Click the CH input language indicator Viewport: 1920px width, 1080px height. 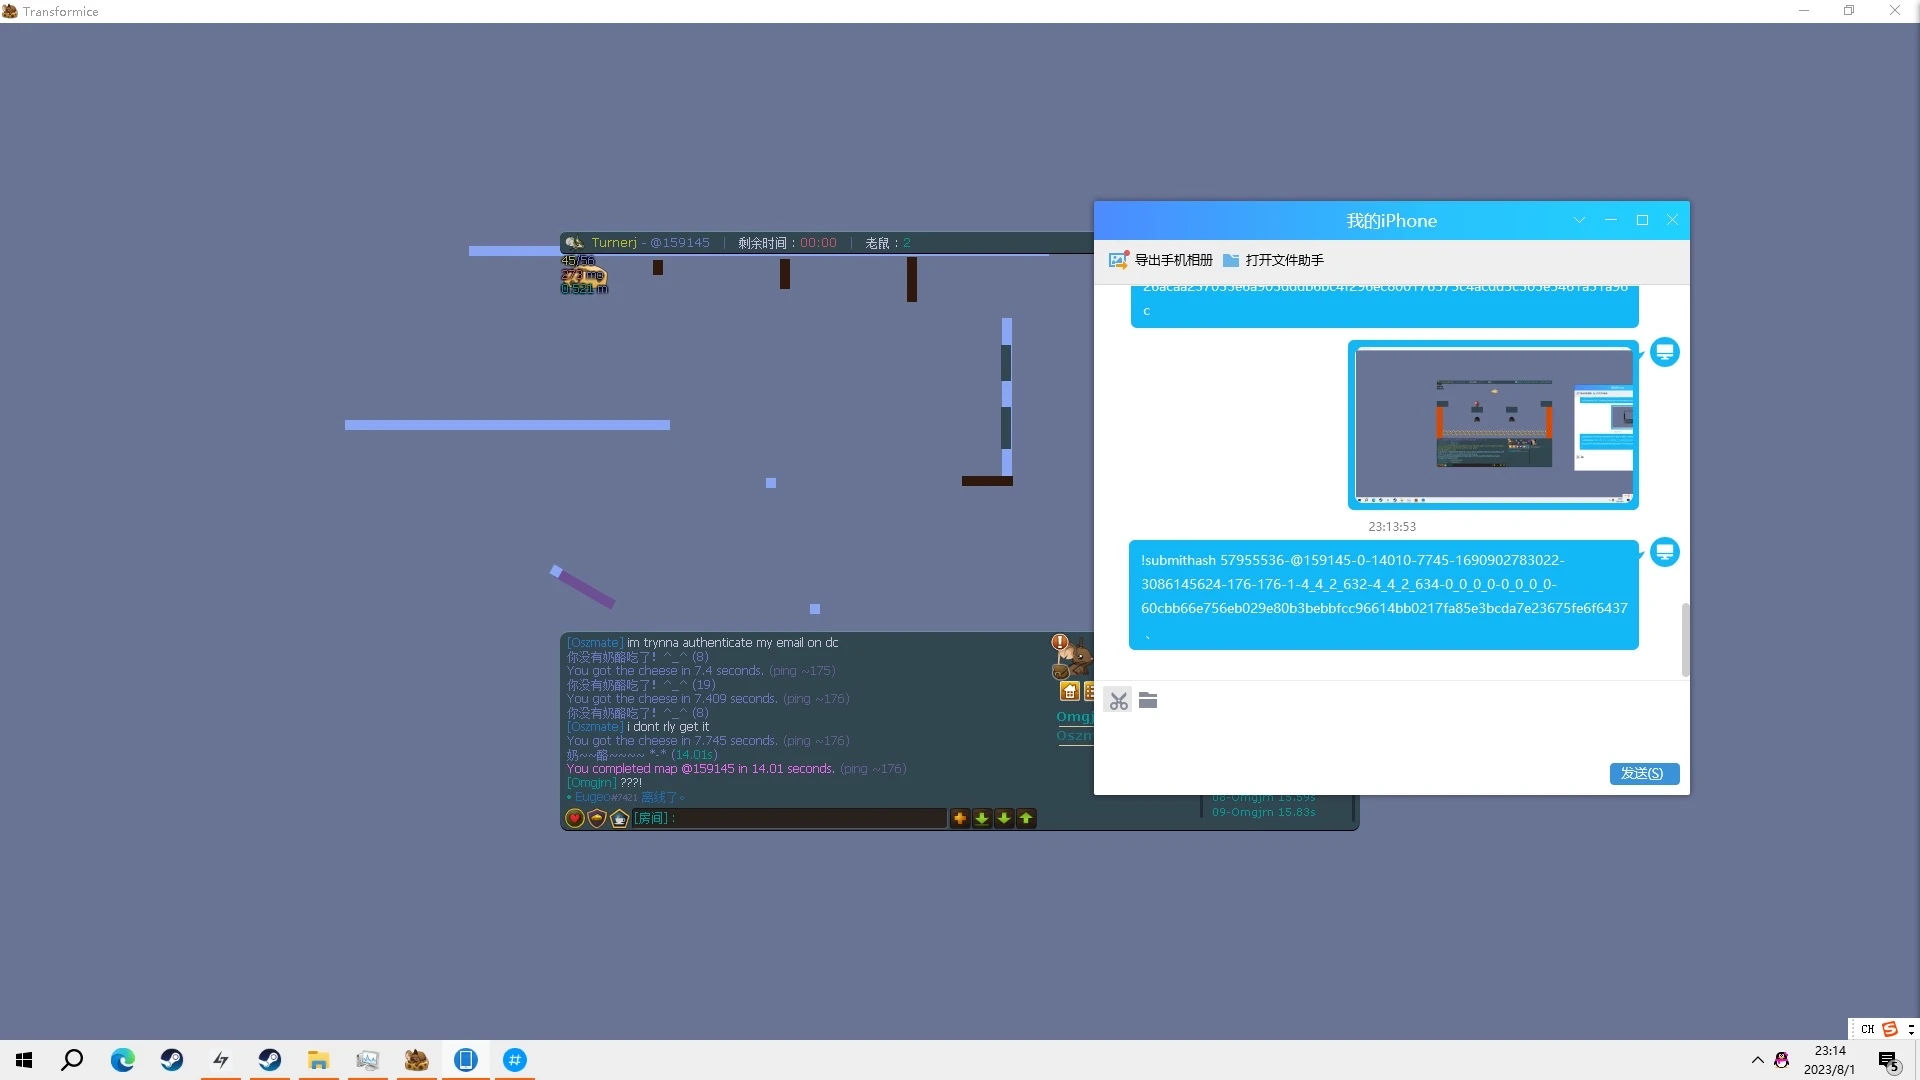click(x=1867, y=1029)
